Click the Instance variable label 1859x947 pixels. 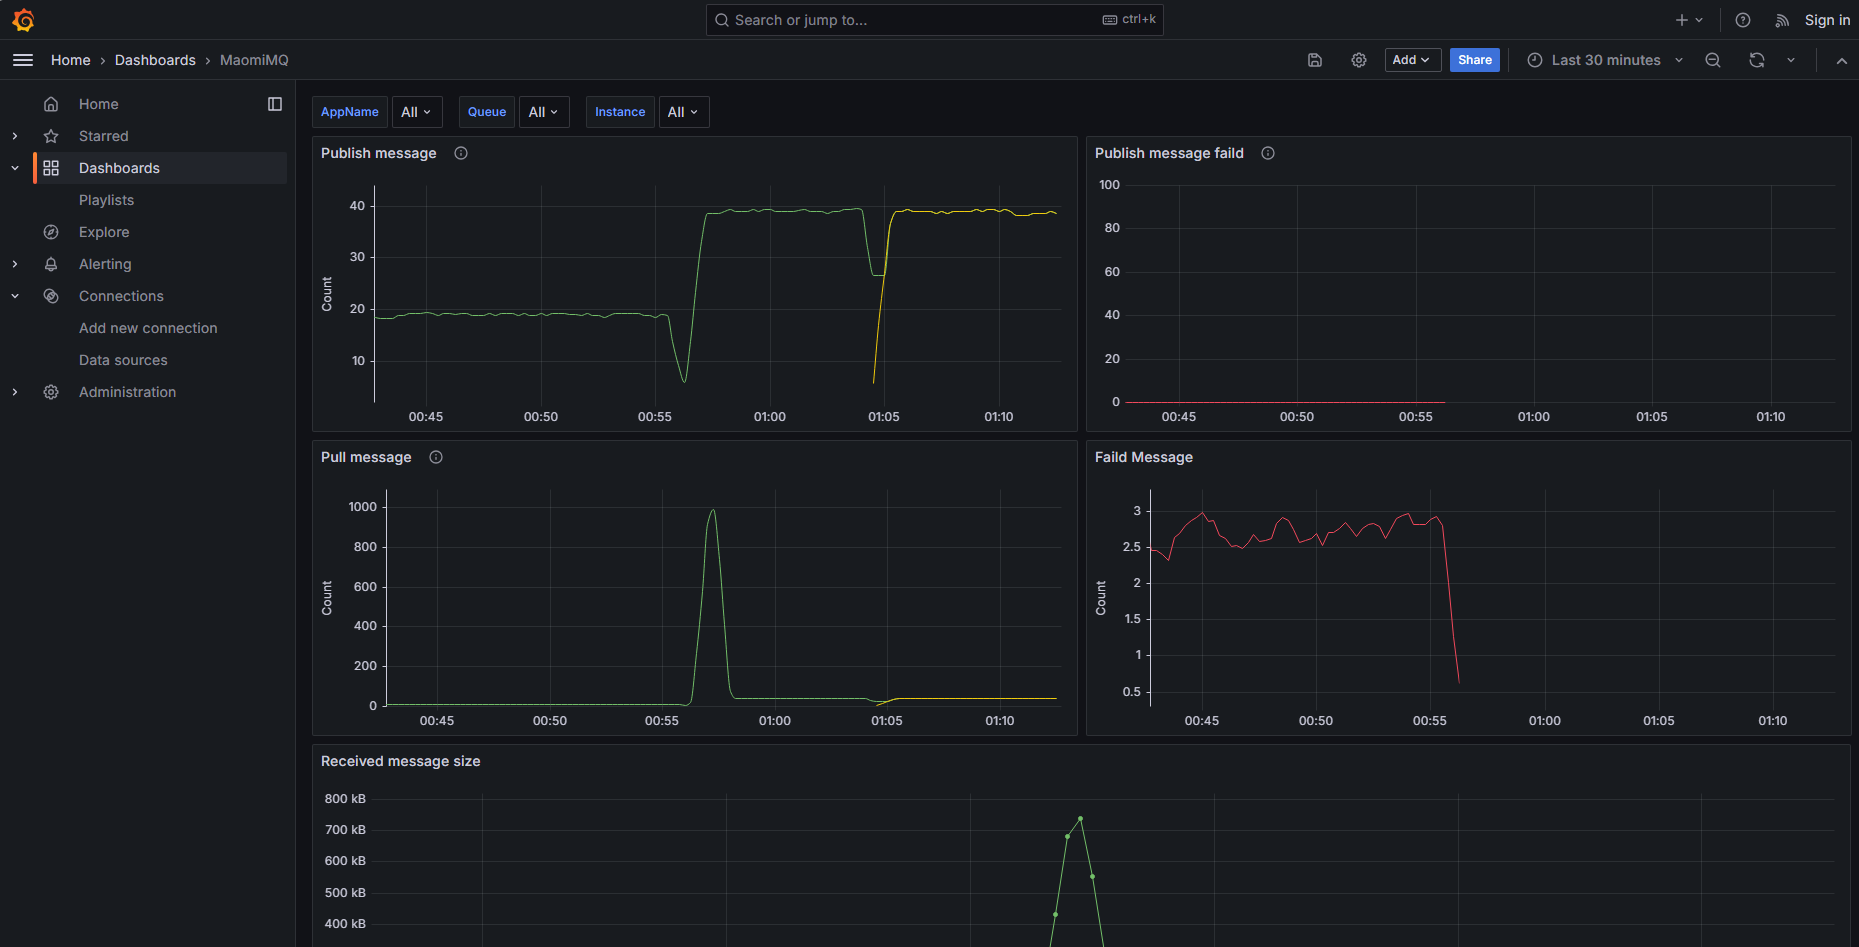(x=620, y=112)
